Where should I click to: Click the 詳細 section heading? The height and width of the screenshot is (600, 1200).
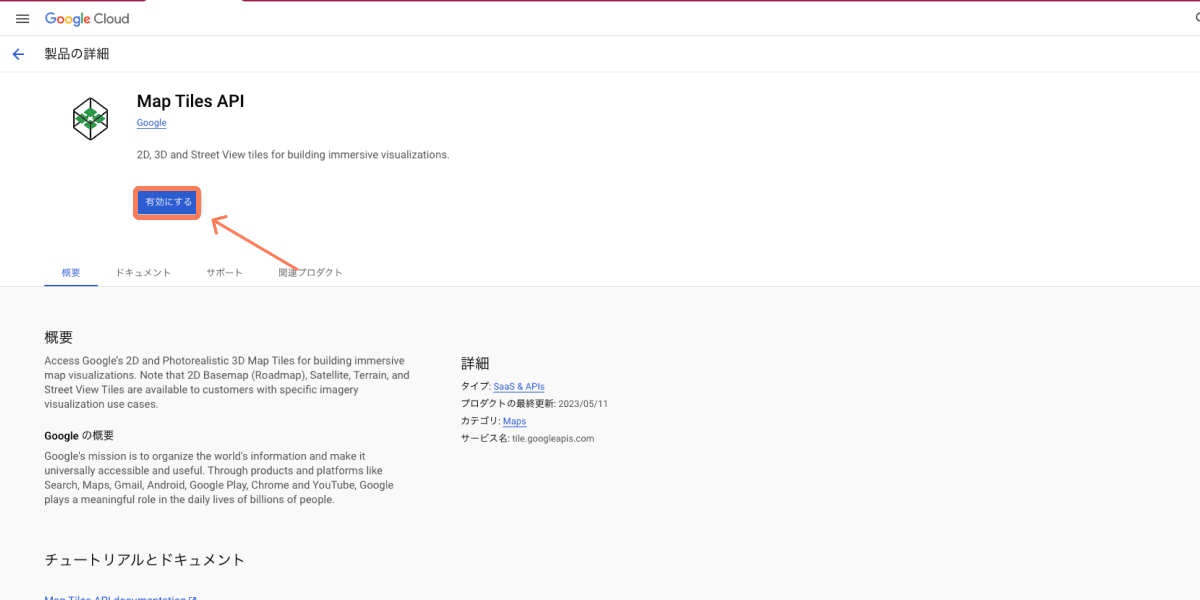[475, 363]
